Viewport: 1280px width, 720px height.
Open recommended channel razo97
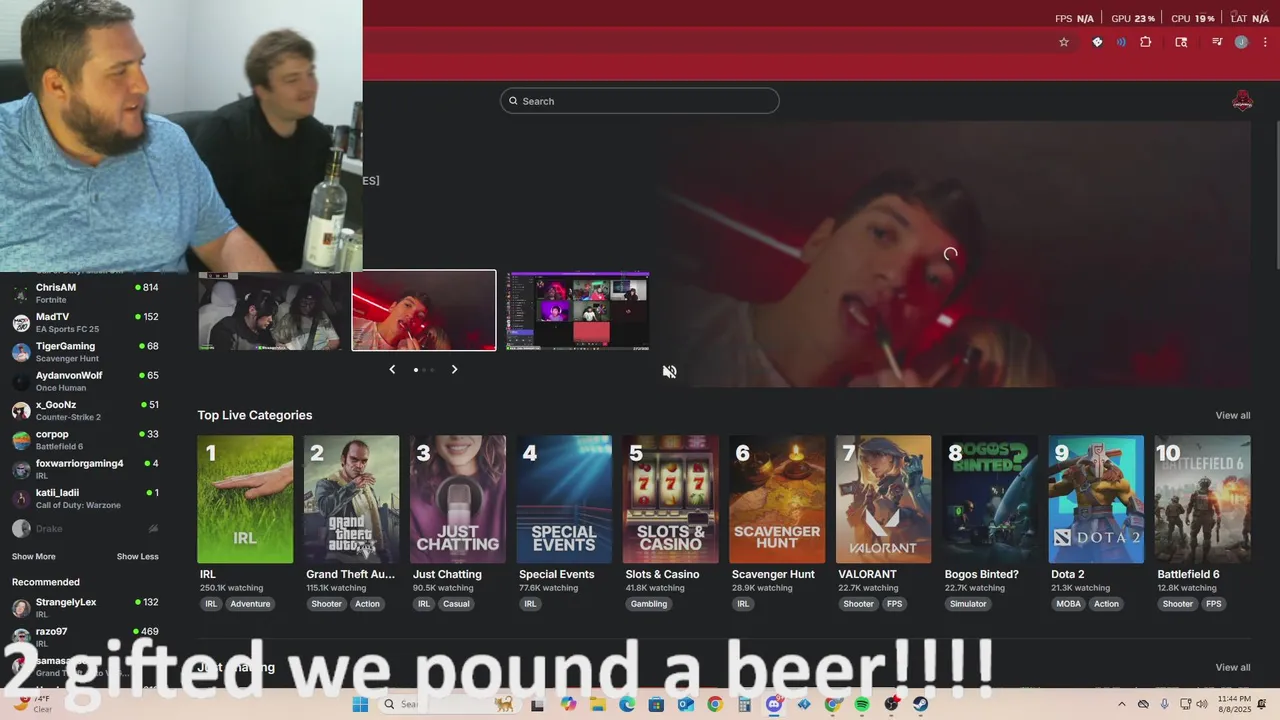coord(85,637)
